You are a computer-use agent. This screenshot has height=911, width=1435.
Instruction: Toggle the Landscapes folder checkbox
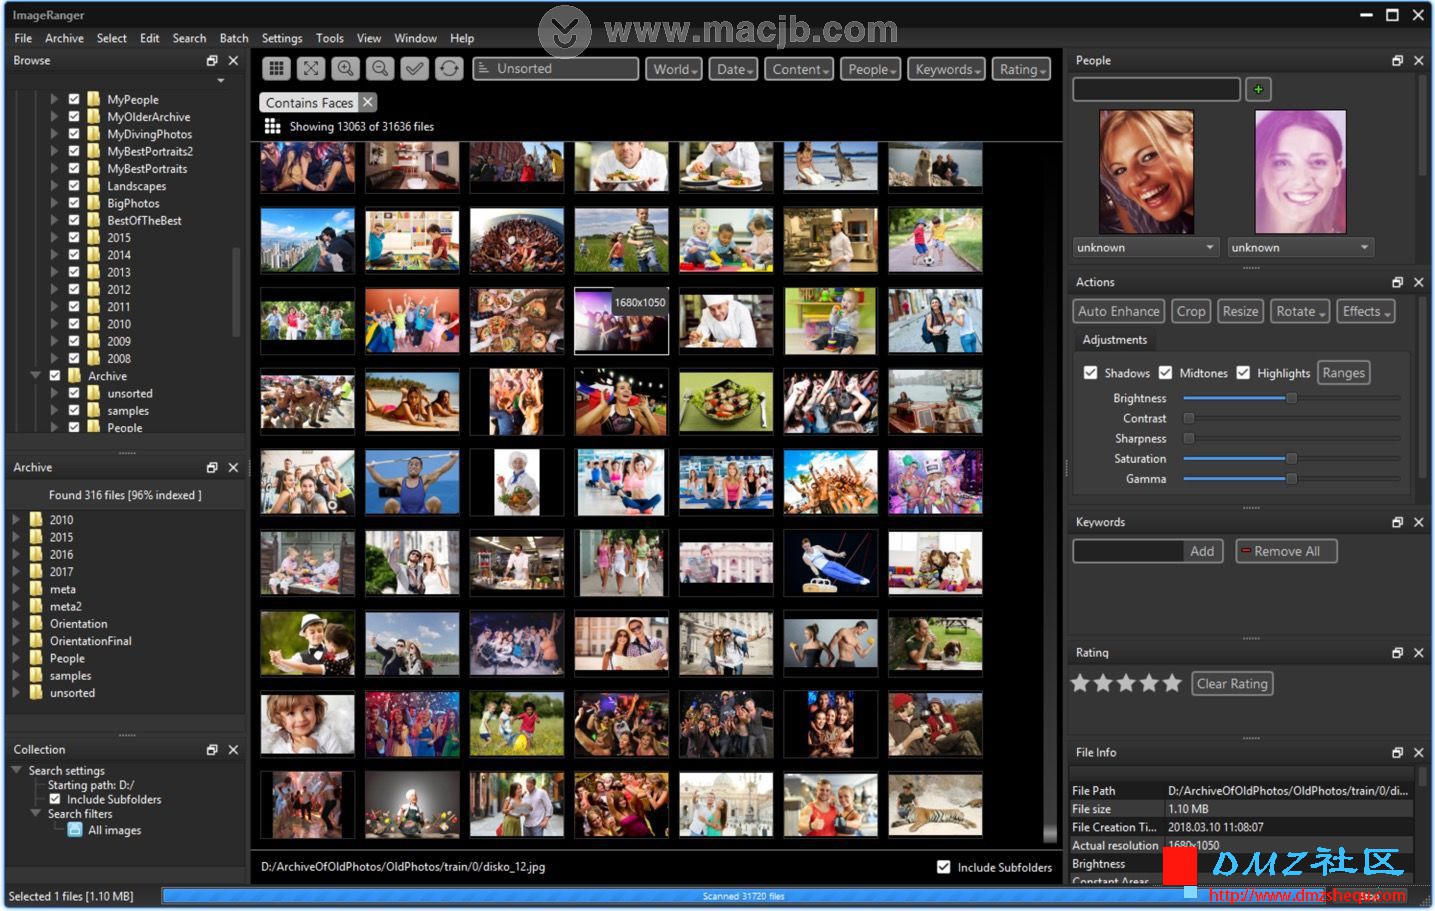click(74, 186)
